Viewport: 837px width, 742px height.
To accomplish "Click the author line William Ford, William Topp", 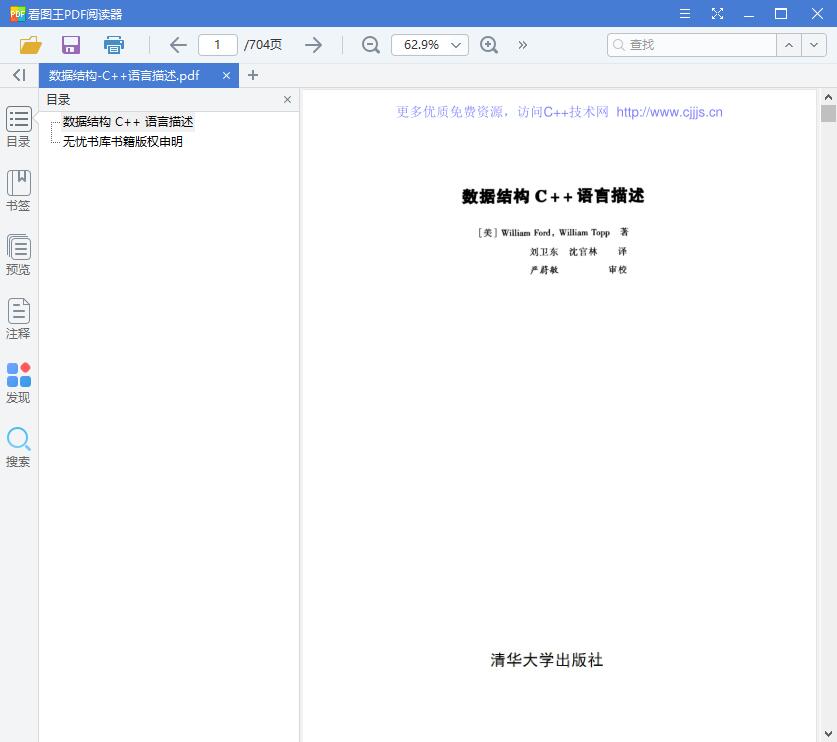I will tap(555, 233).
